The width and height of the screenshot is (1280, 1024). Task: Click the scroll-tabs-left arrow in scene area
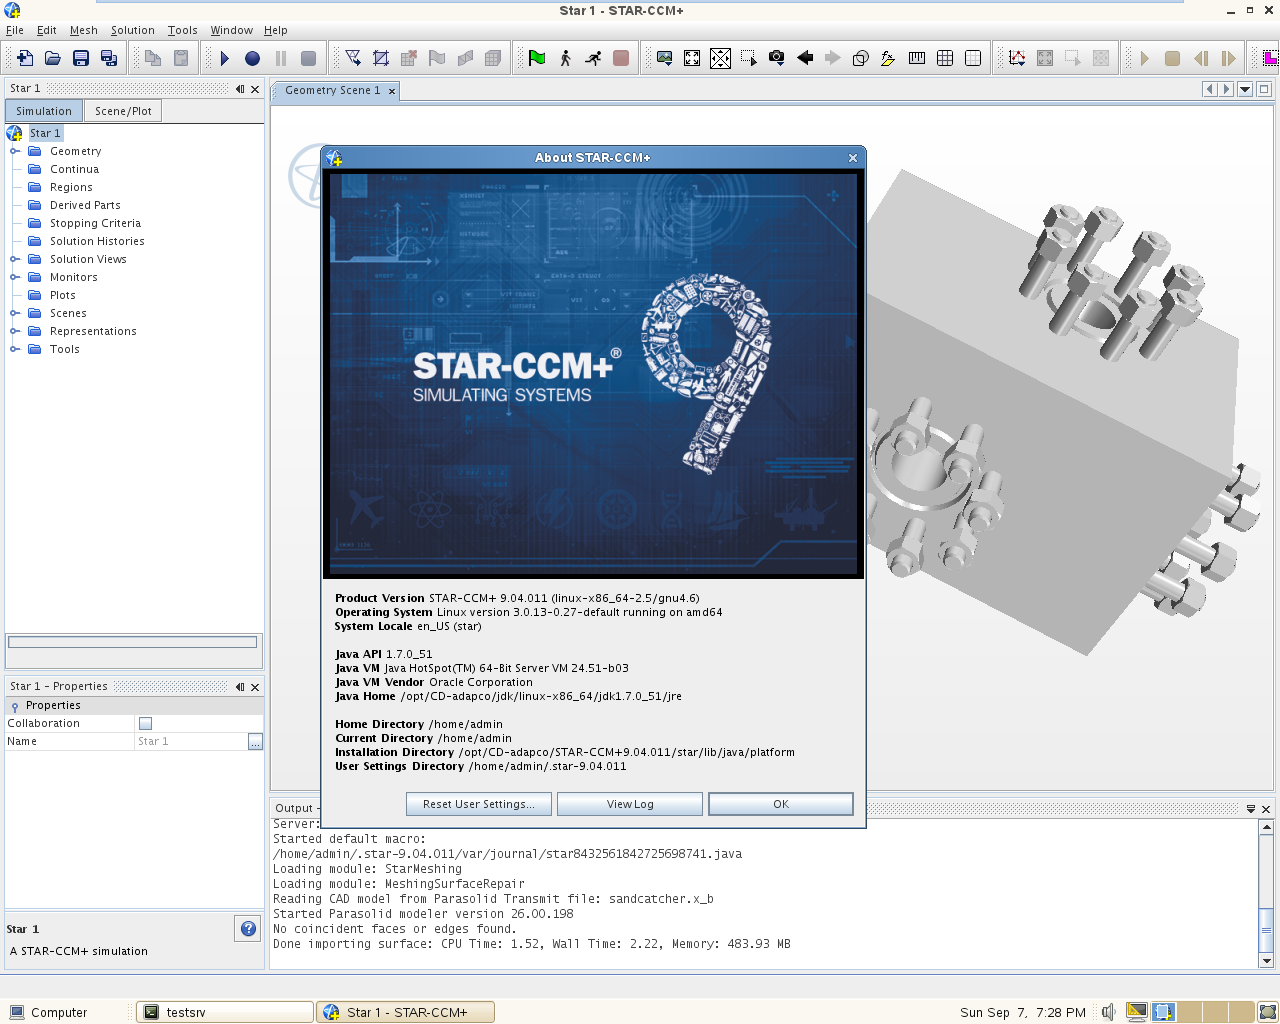(x=1209, y=89)
